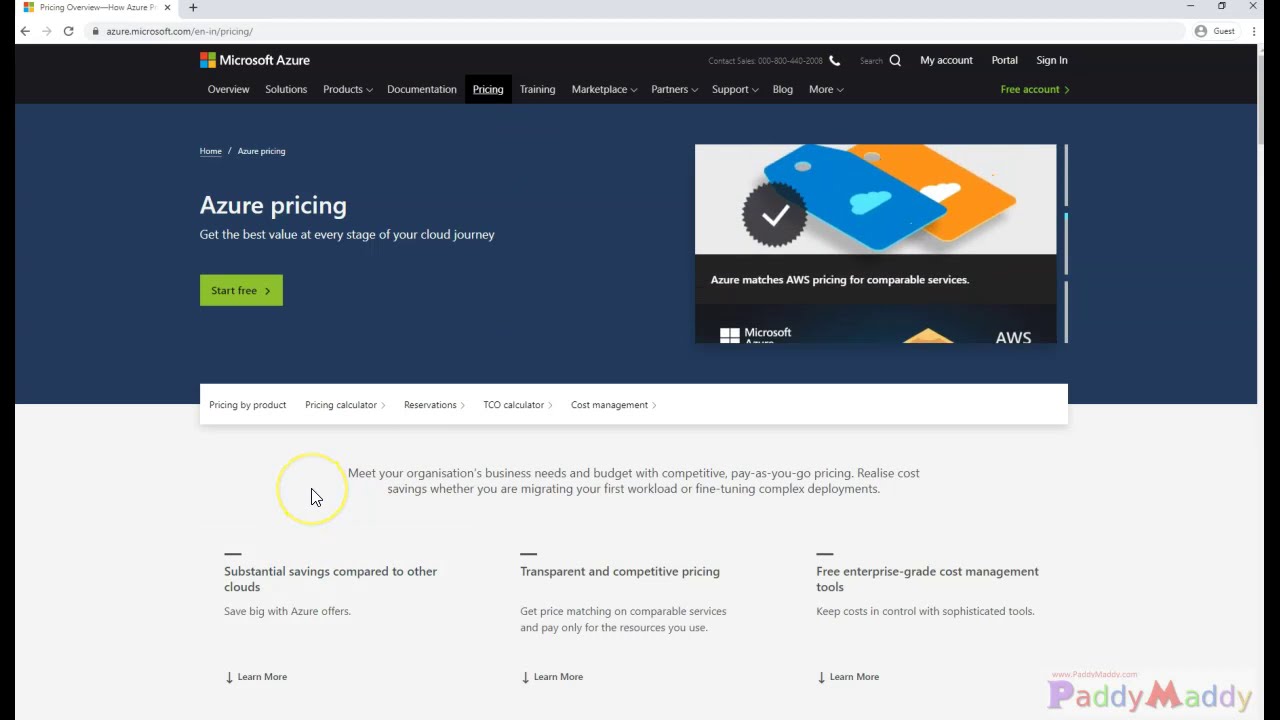Click Home in the breadcrumb

(x=210, y=151)
